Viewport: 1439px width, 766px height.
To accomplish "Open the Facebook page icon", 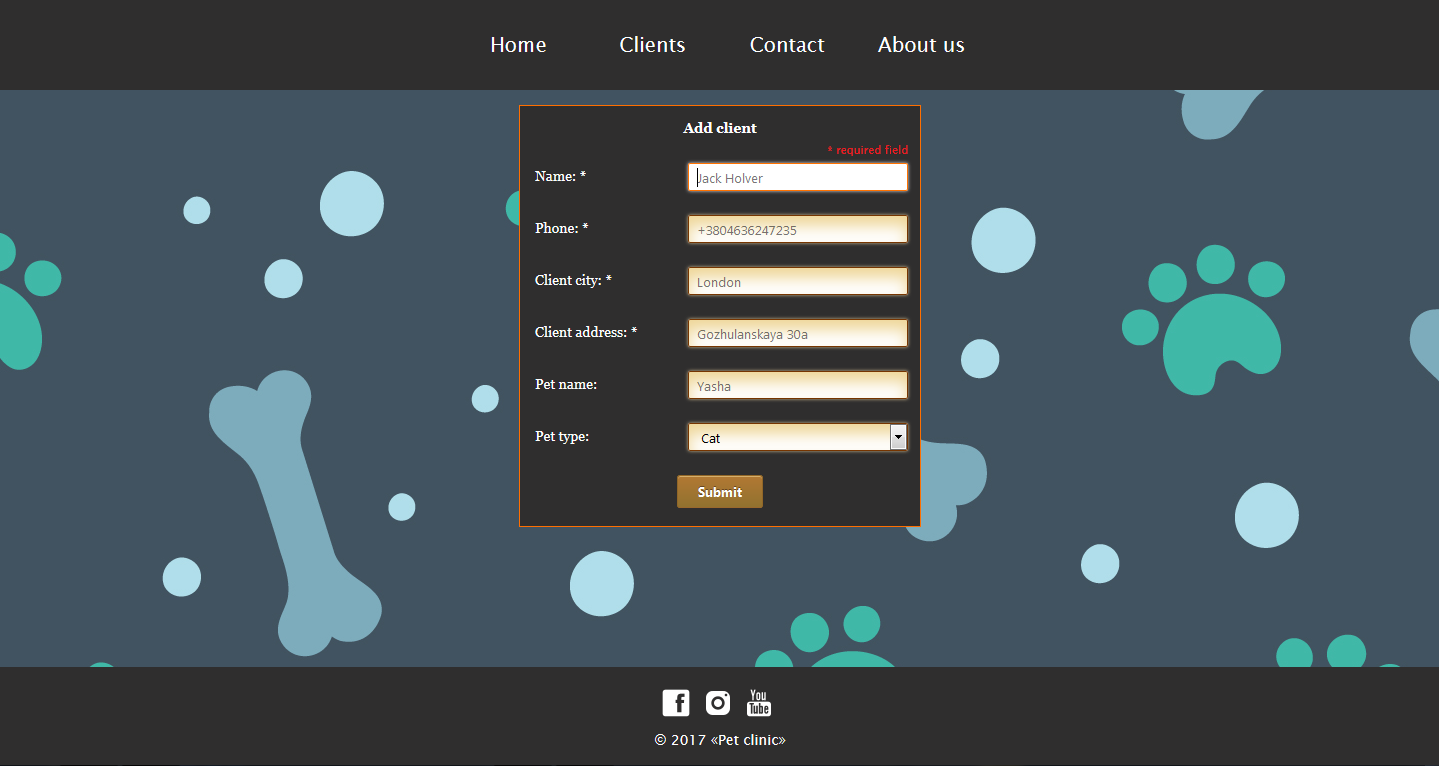I will point(675,702).
